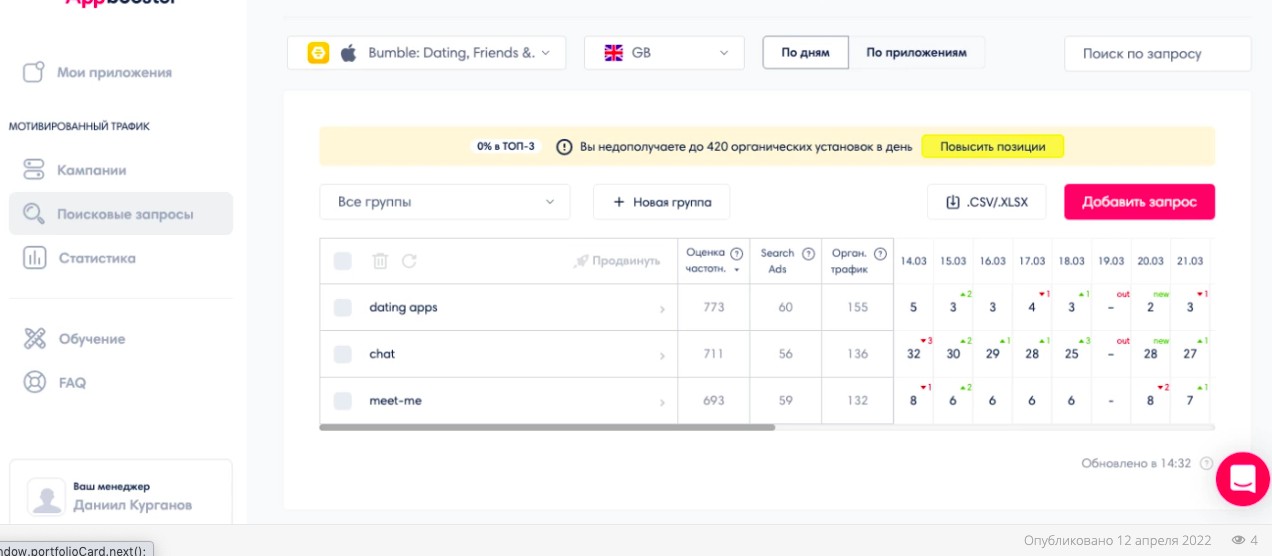
Task: Check the chat row checkbox
Action: click(343, 354)
